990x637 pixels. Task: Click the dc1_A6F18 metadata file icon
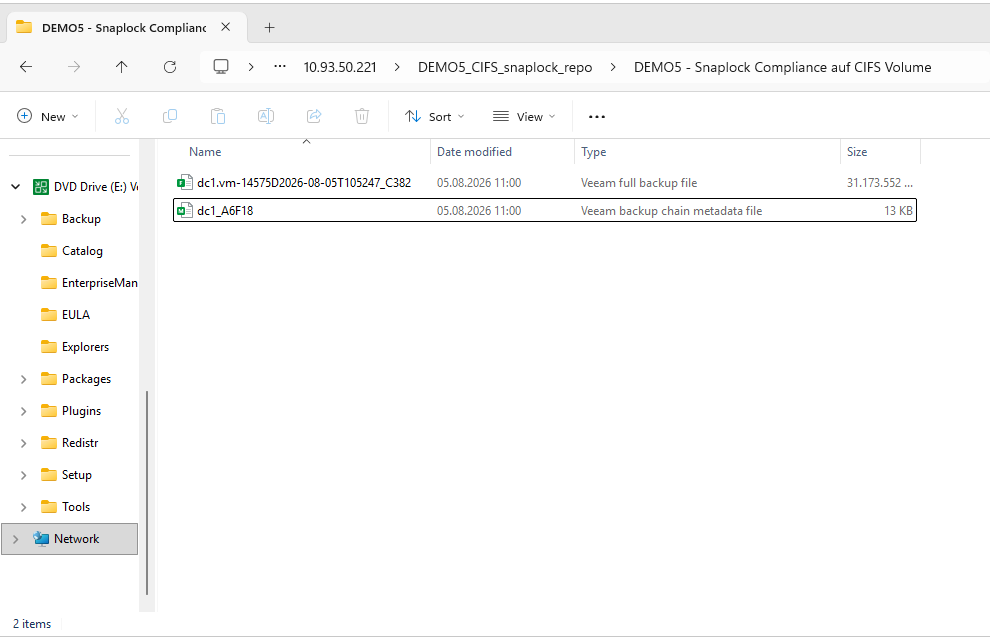pos(184,210)
